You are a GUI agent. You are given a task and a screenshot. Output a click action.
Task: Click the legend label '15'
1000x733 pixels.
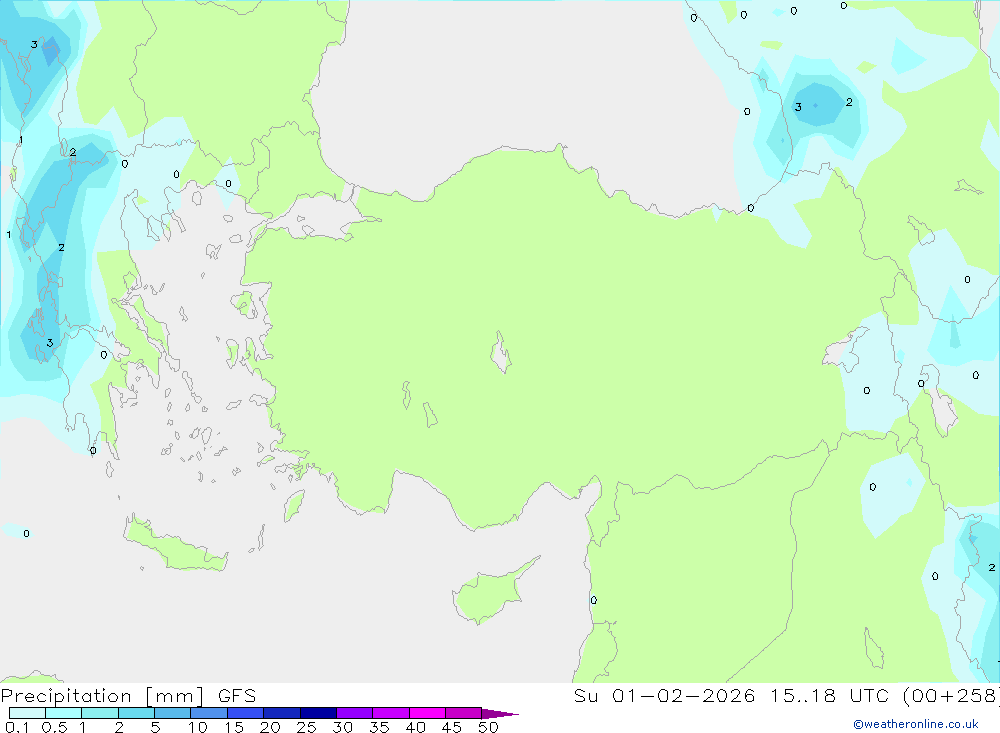(234, 727)
